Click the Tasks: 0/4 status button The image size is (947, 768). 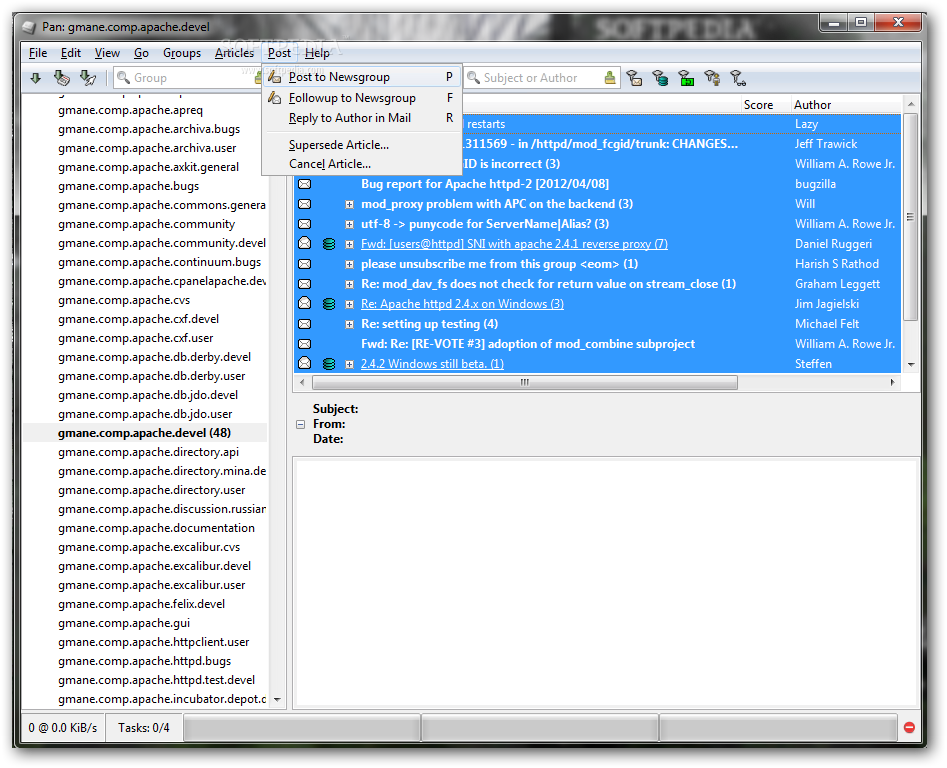coord(144,728)
